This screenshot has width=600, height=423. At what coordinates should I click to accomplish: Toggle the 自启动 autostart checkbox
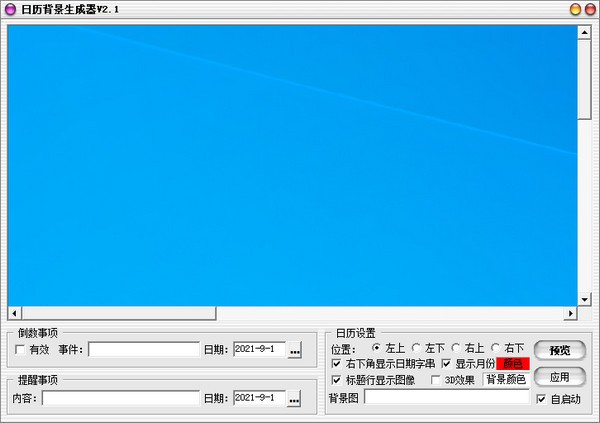(x=541, y=399)
